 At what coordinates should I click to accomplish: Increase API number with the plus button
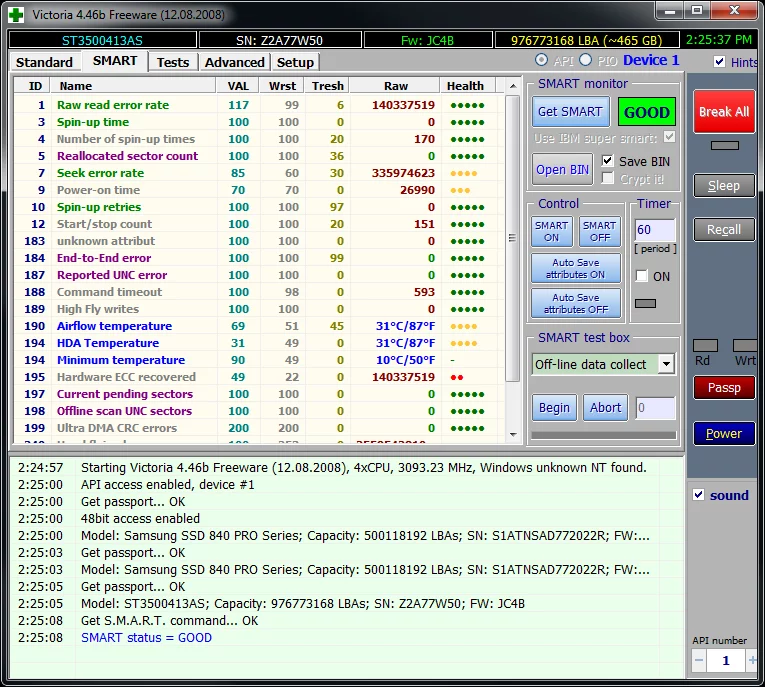[752, 660]
